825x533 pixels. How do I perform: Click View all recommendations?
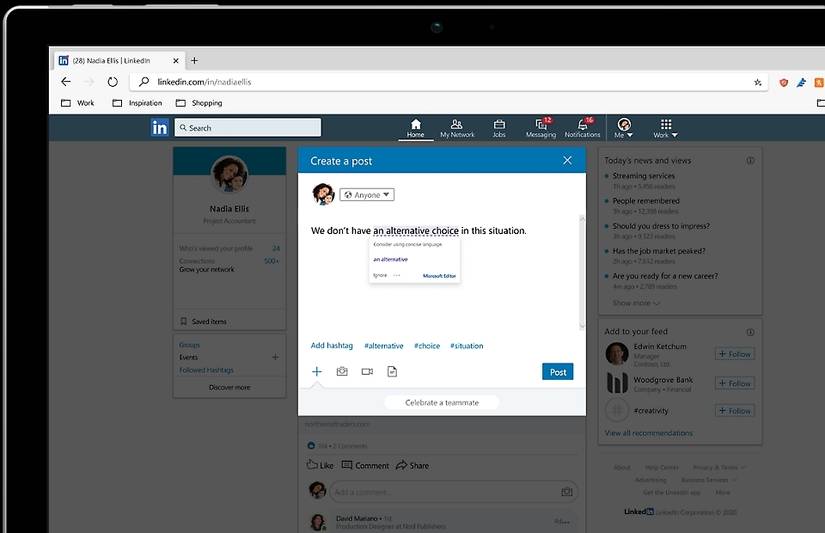[648, 433]
